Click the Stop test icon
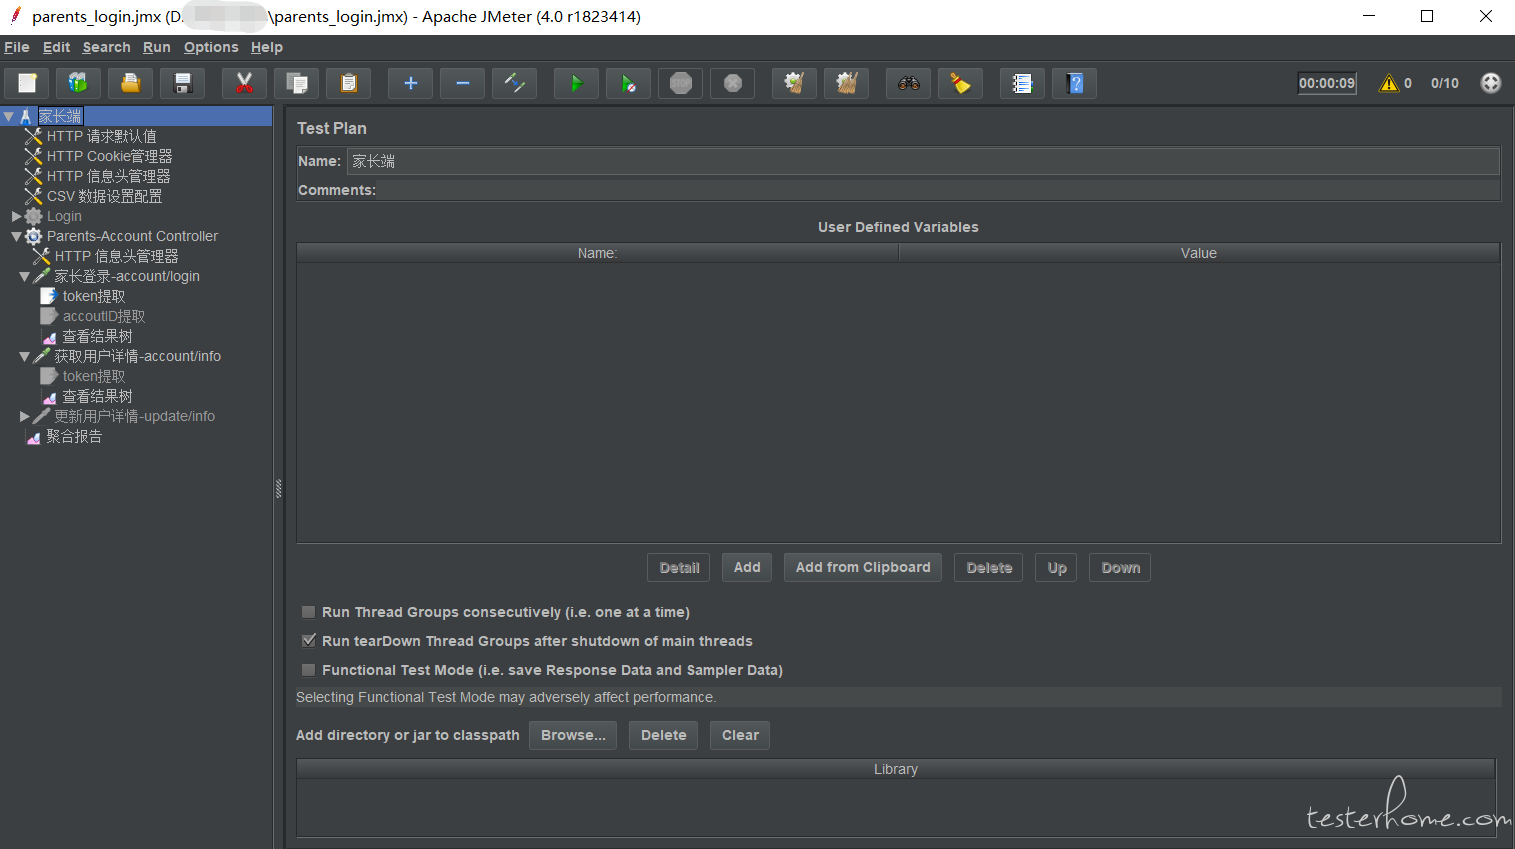1515x849 pixels. [680, 83]
